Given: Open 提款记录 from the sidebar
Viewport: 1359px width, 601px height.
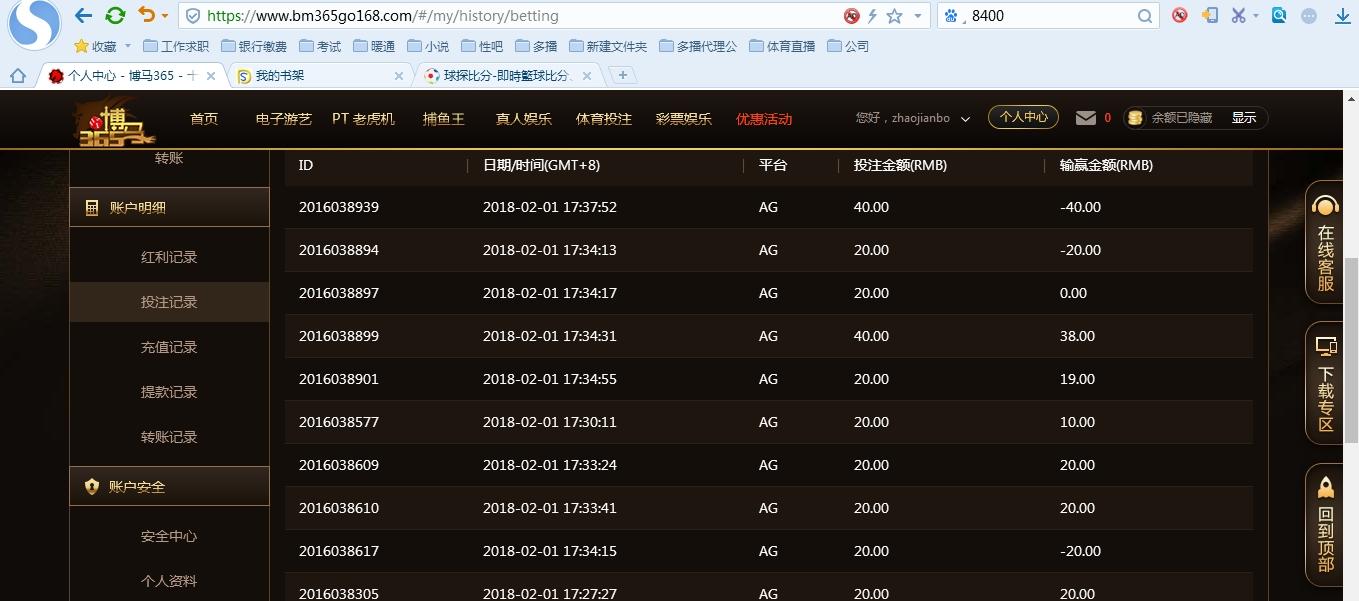Looking at the screenshot, I should click(x=169, y=391).
